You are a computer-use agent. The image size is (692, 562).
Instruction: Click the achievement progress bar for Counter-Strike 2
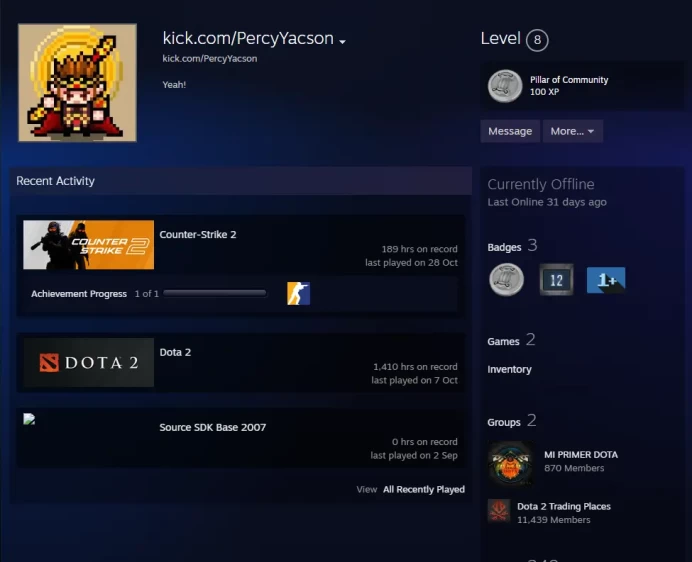pos(214,293)
